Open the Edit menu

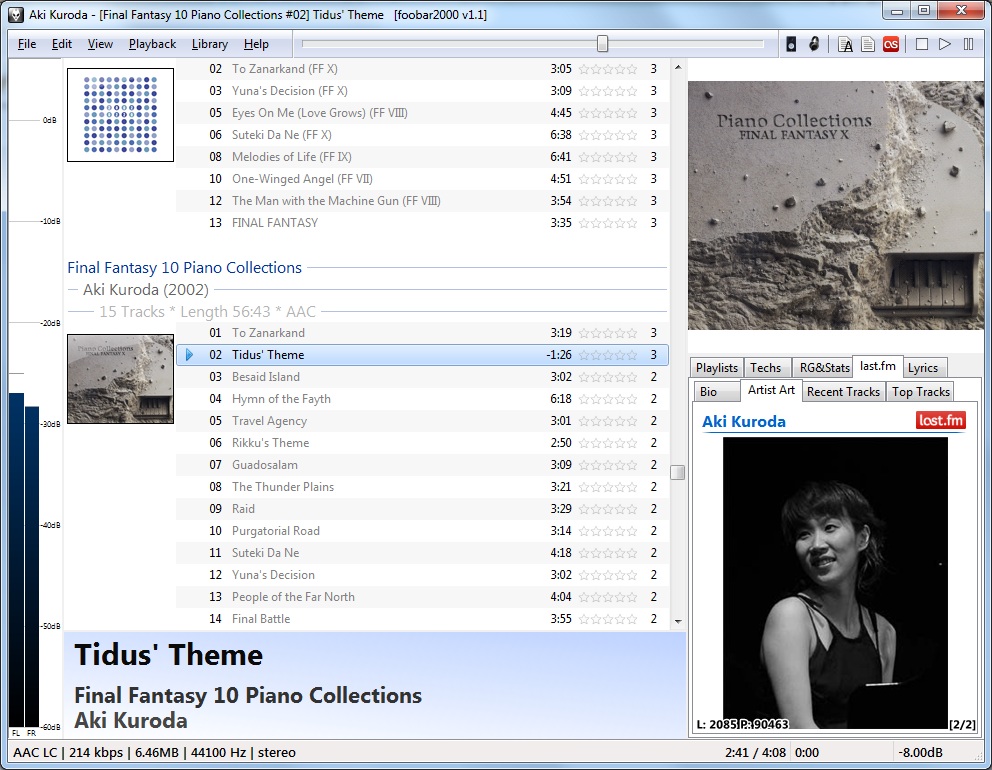[x=61, y=44]
